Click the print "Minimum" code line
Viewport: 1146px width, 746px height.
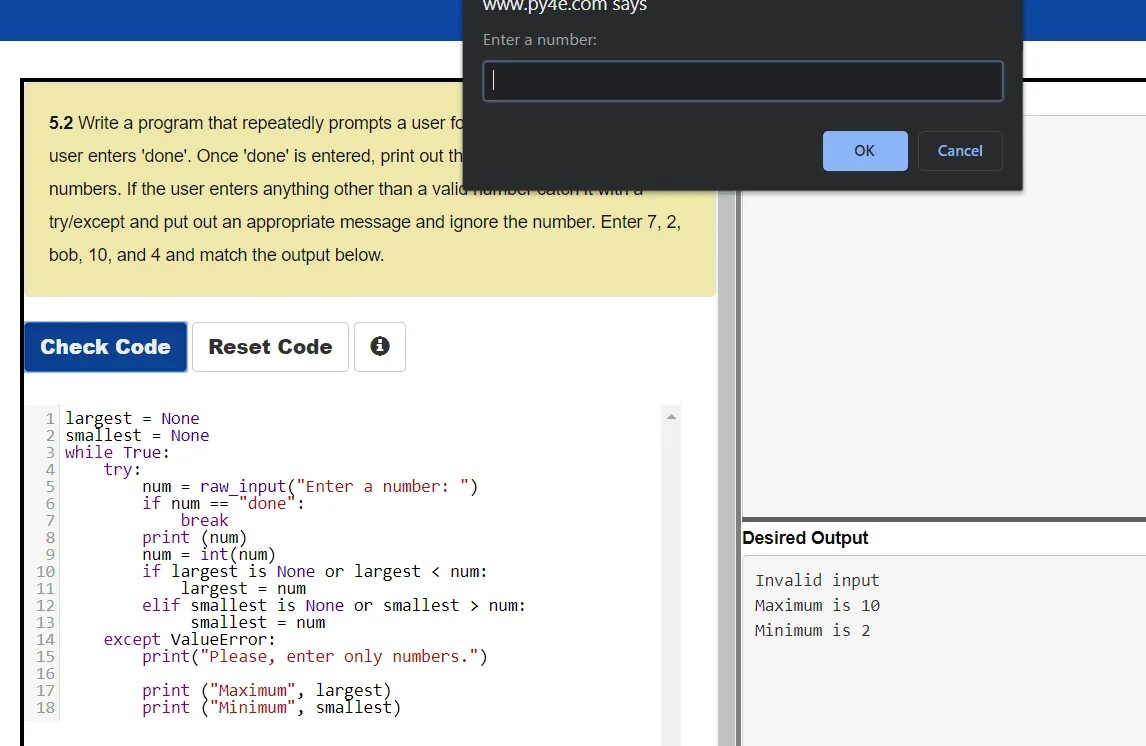tap(271, 707)
